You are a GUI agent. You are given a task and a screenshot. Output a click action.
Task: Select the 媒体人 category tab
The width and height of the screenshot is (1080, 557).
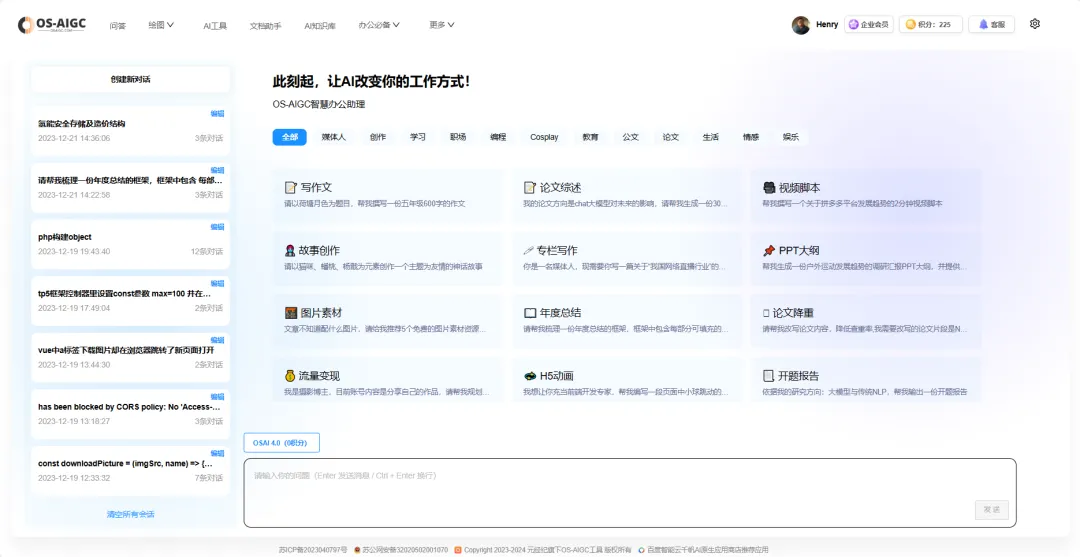coord(333,137)
